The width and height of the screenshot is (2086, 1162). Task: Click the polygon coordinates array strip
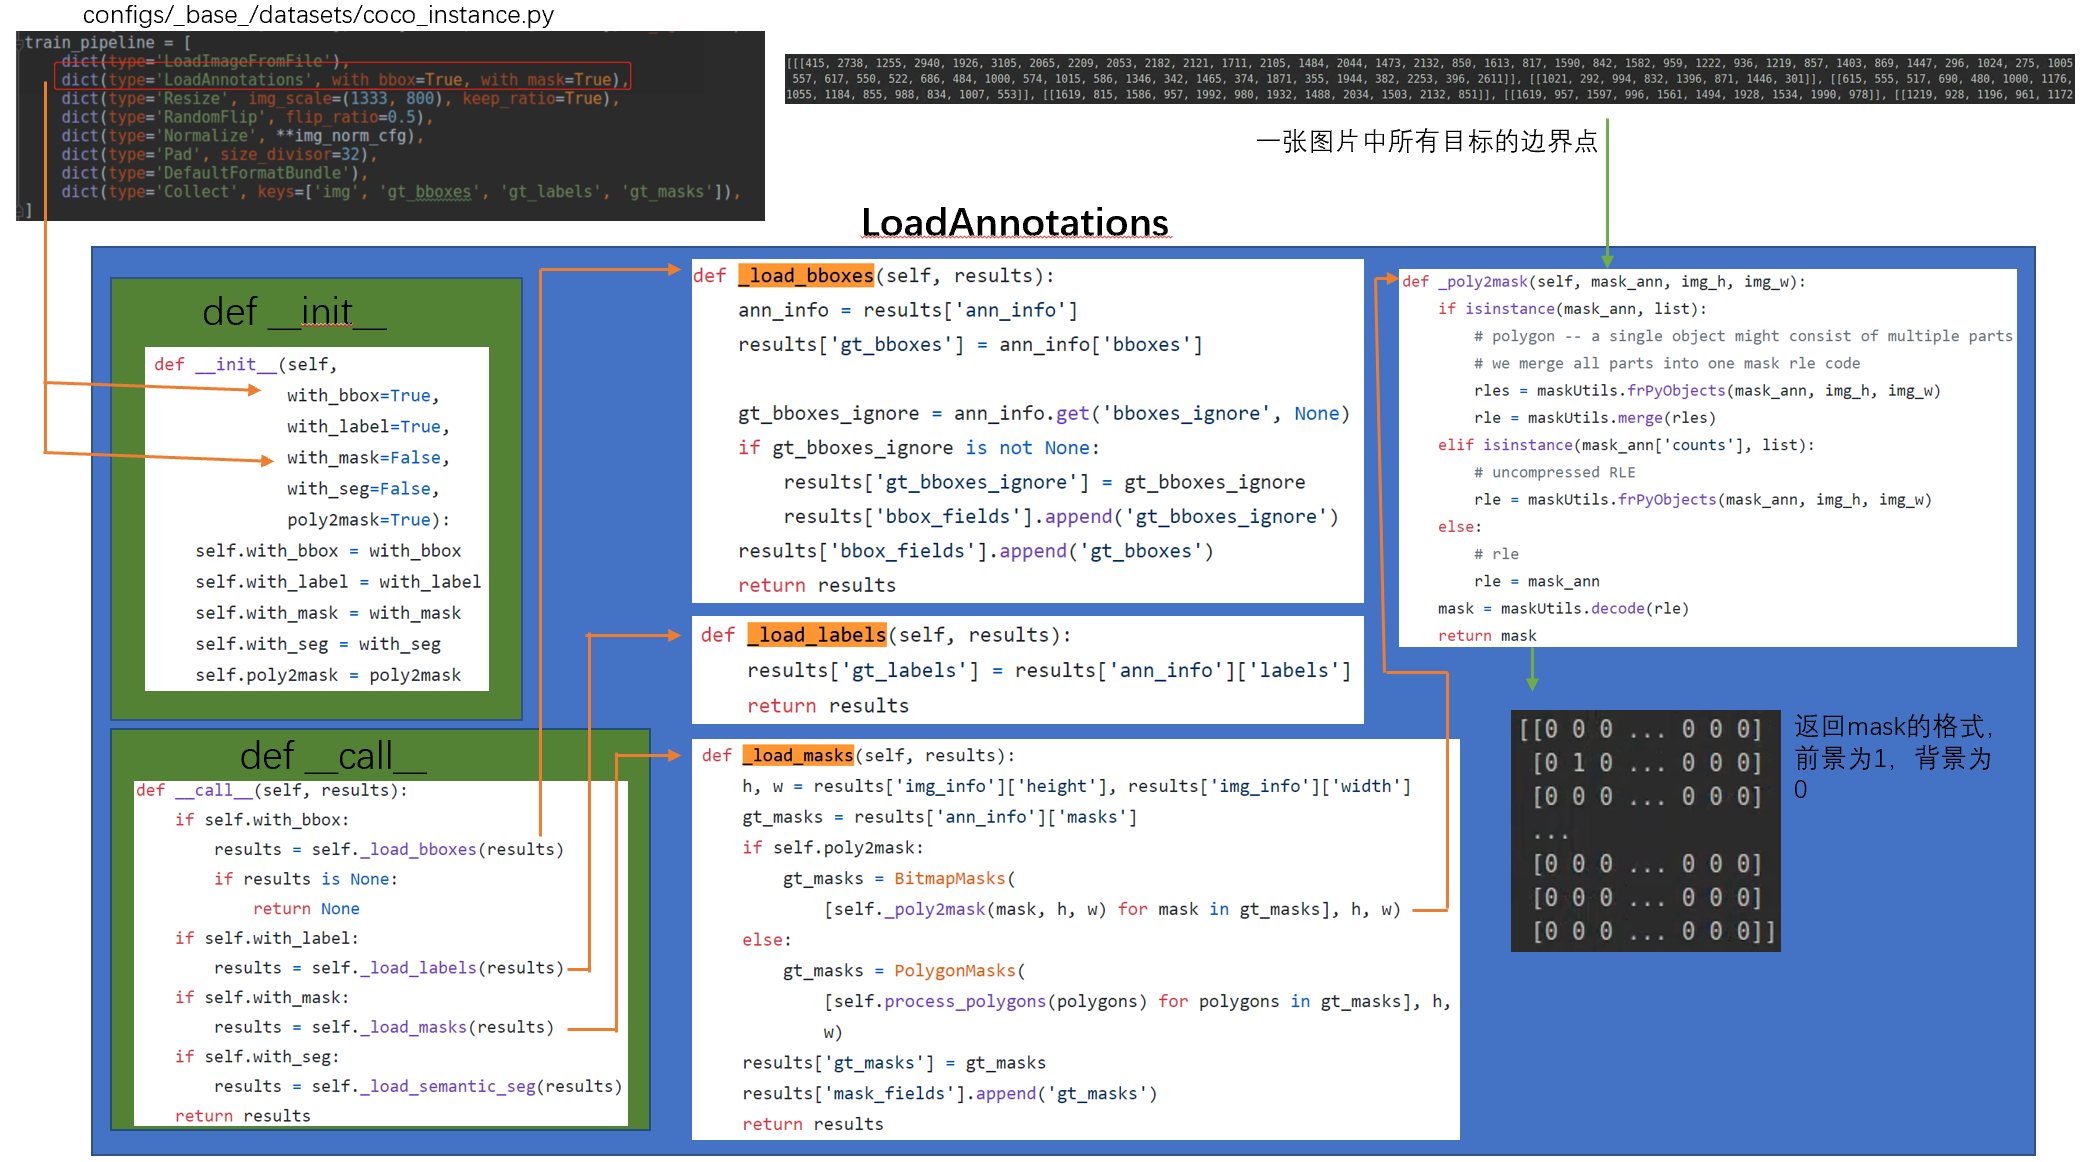pos(1429,79)
